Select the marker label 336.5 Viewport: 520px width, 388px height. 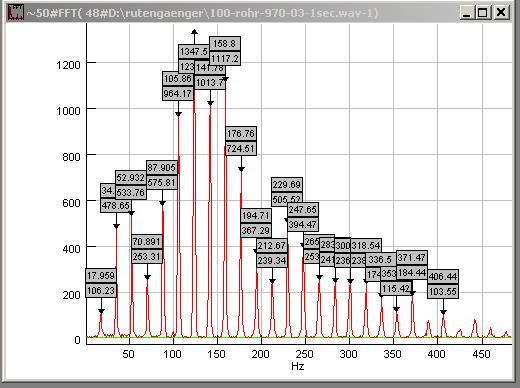tap(380, 259)
